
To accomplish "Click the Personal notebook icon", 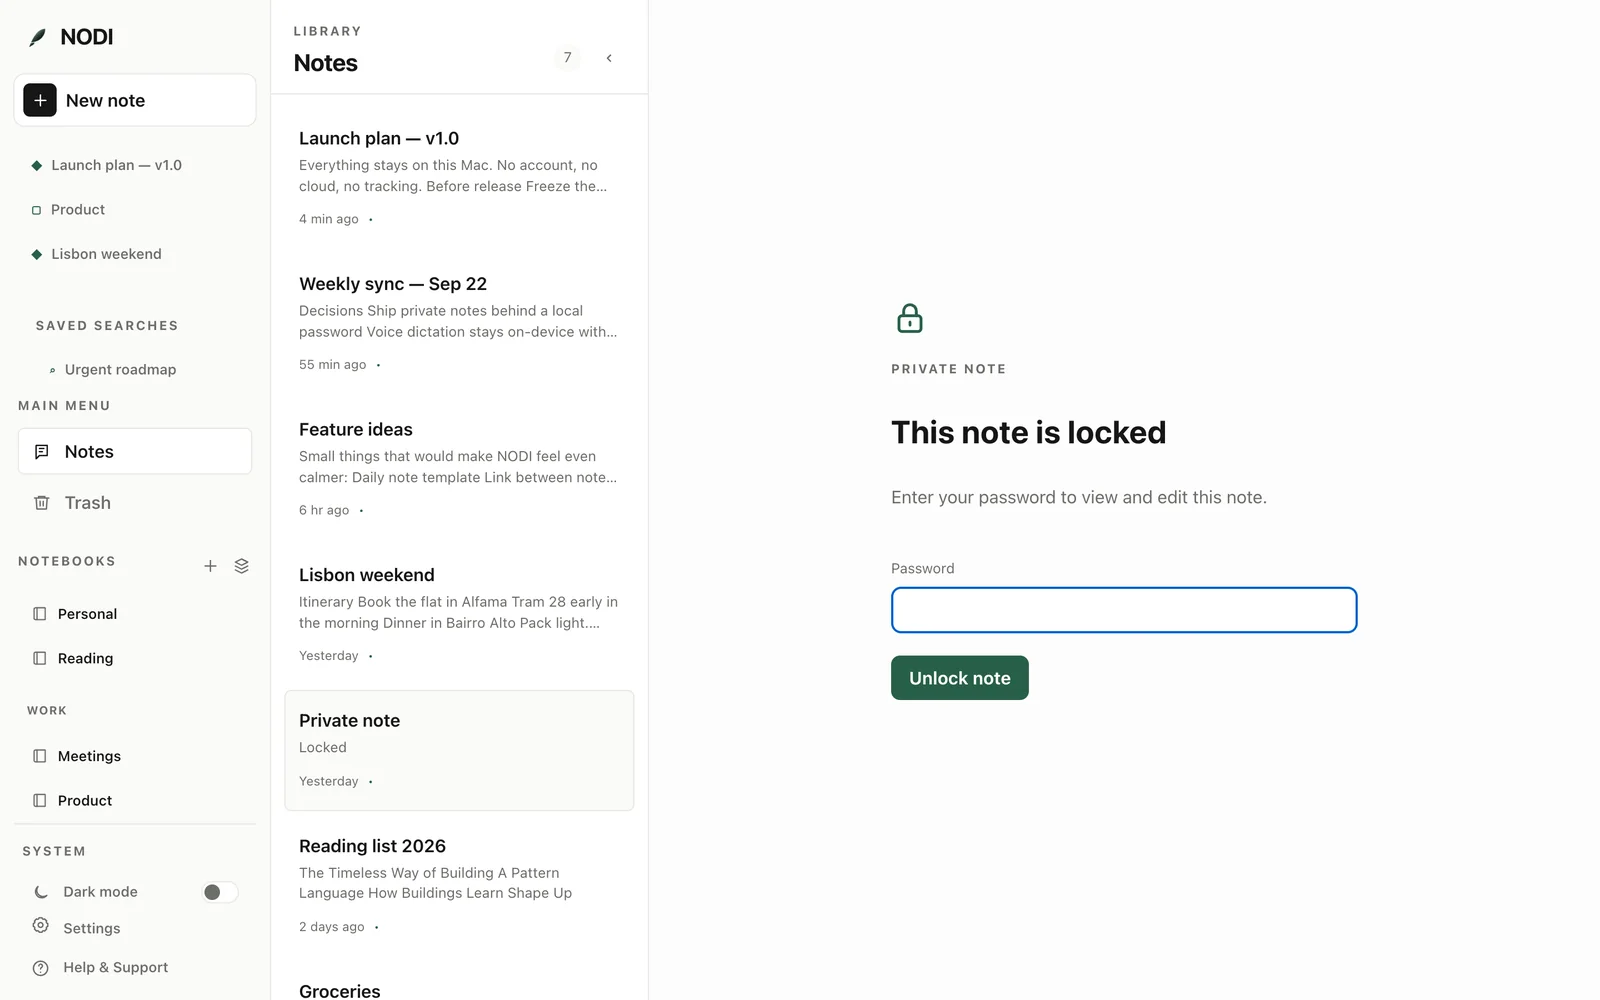I will [40, 614].
